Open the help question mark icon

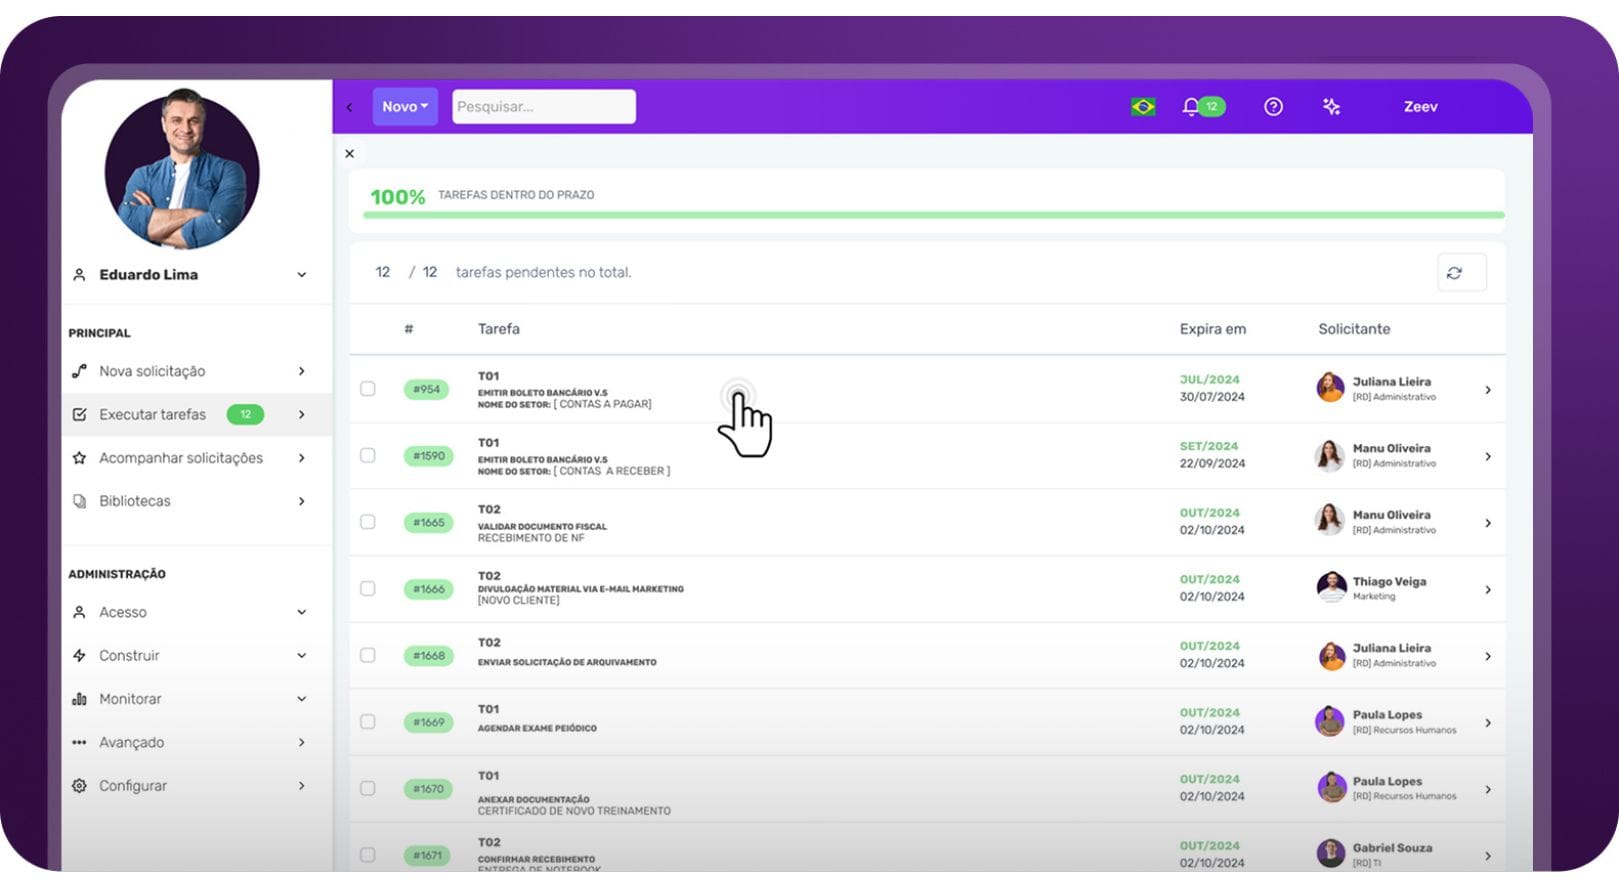pos(1273,107)
